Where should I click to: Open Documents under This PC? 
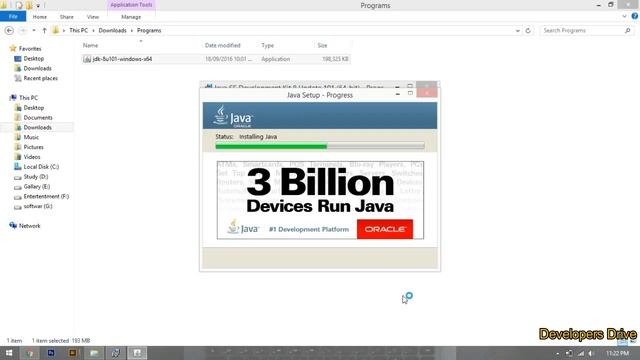click(x=38, y=118)
